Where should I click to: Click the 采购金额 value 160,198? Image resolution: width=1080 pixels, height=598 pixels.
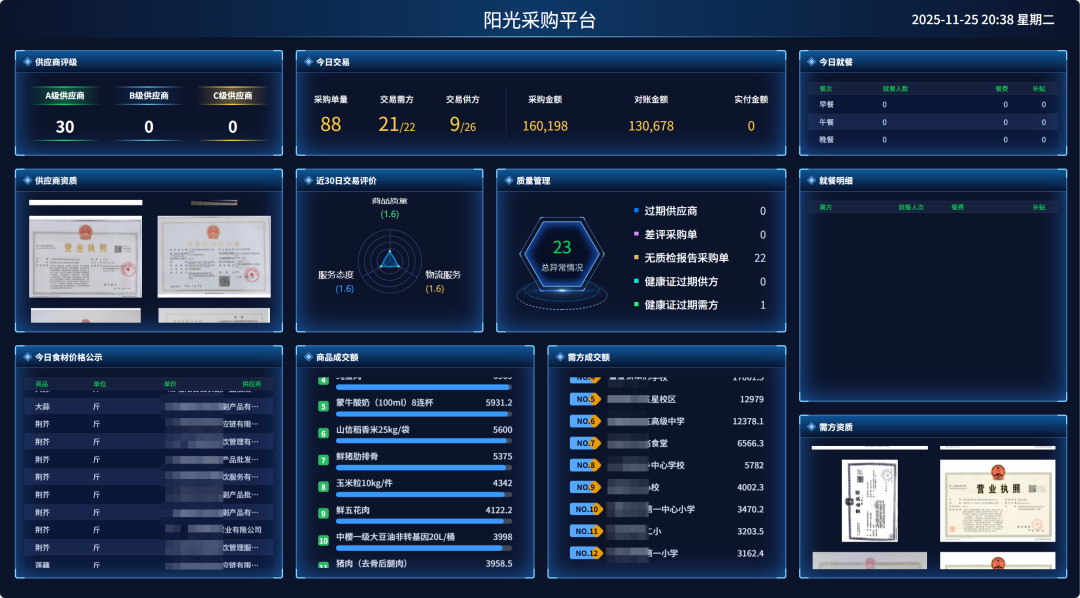pos(545,126)
